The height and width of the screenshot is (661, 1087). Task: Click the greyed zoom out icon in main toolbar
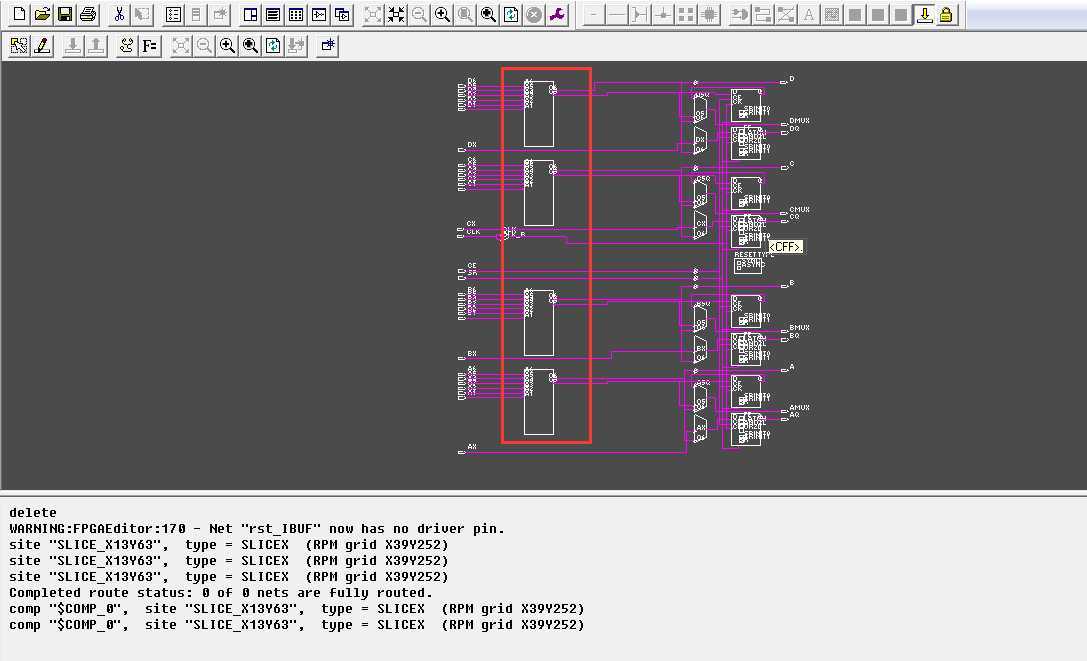click(x=419, y=14)
